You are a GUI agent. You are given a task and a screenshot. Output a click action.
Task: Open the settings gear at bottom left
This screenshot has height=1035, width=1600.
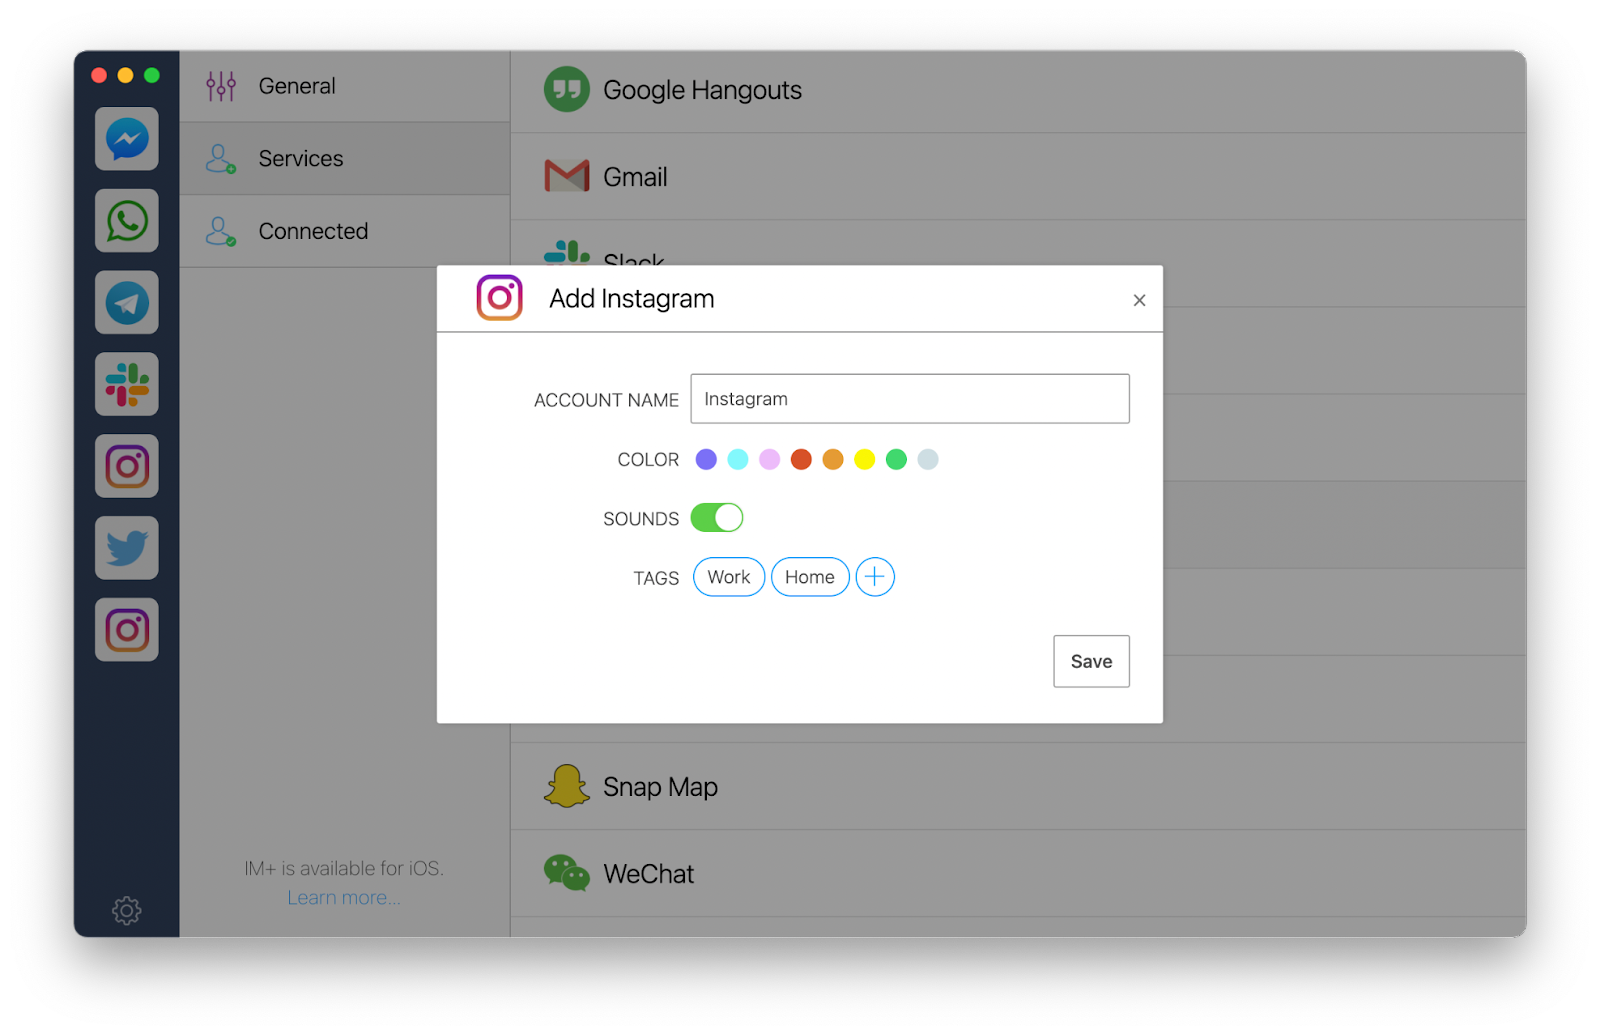(126, 911)
